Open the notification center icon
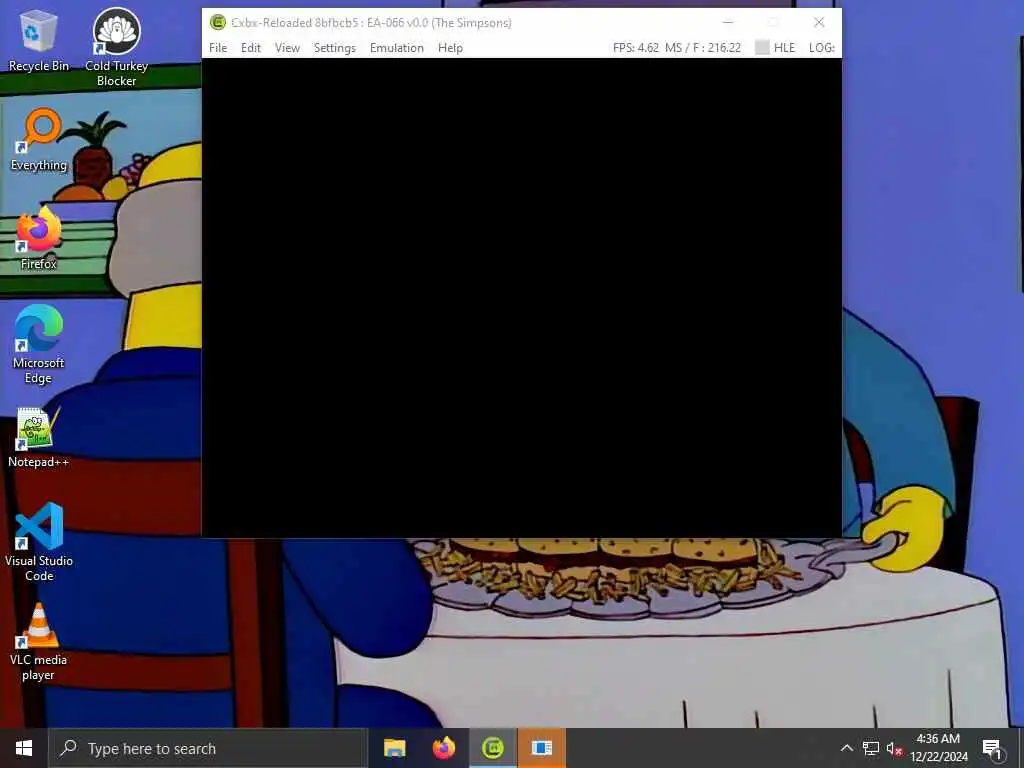 tap(992, 749)
